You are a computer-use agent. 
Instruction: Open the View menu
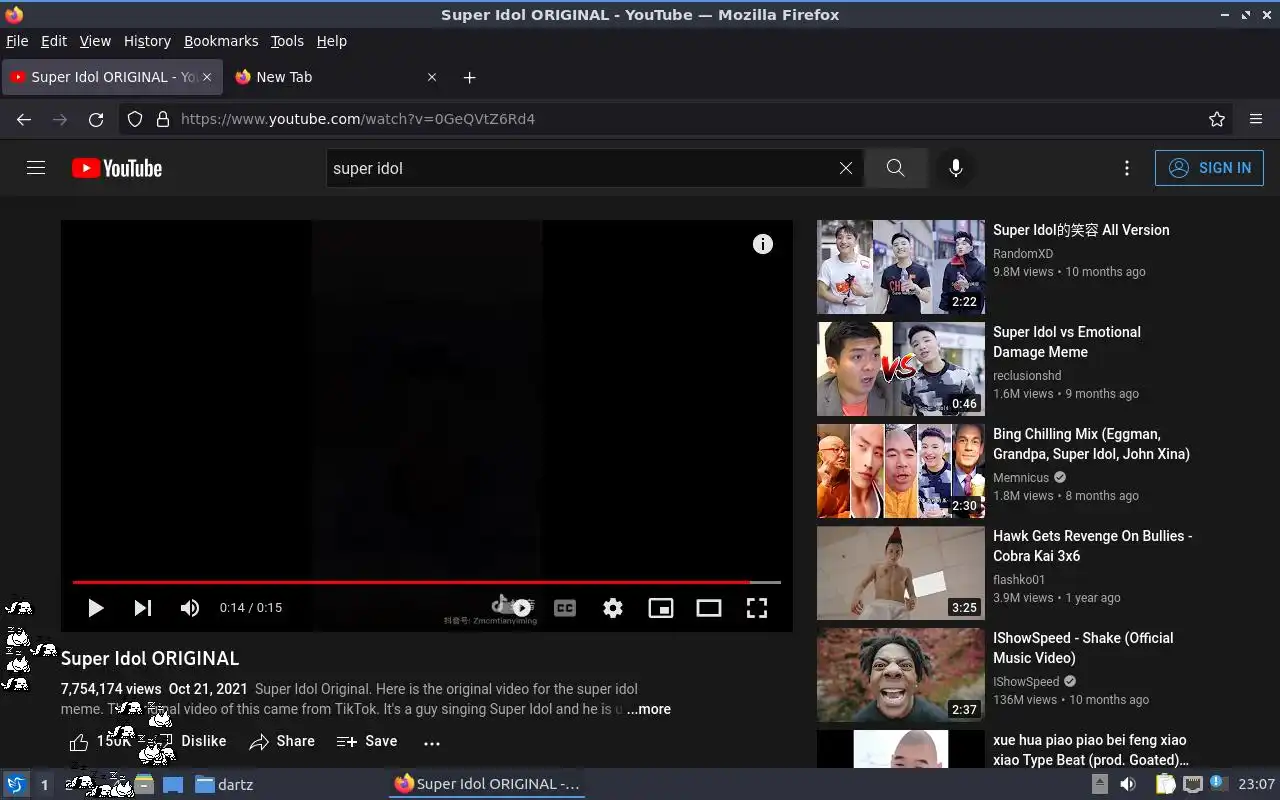point(95,41)
